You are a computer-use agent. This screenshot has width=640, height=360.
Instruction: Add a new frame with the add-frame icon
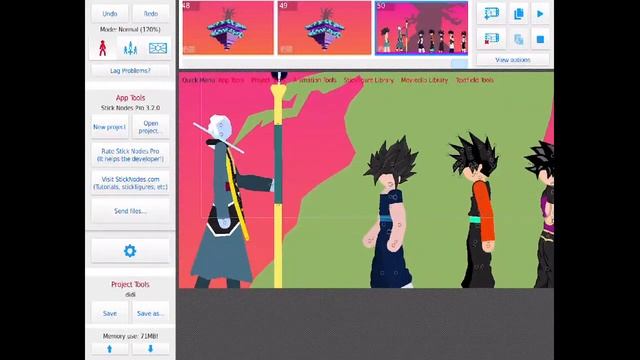[491, 13]
